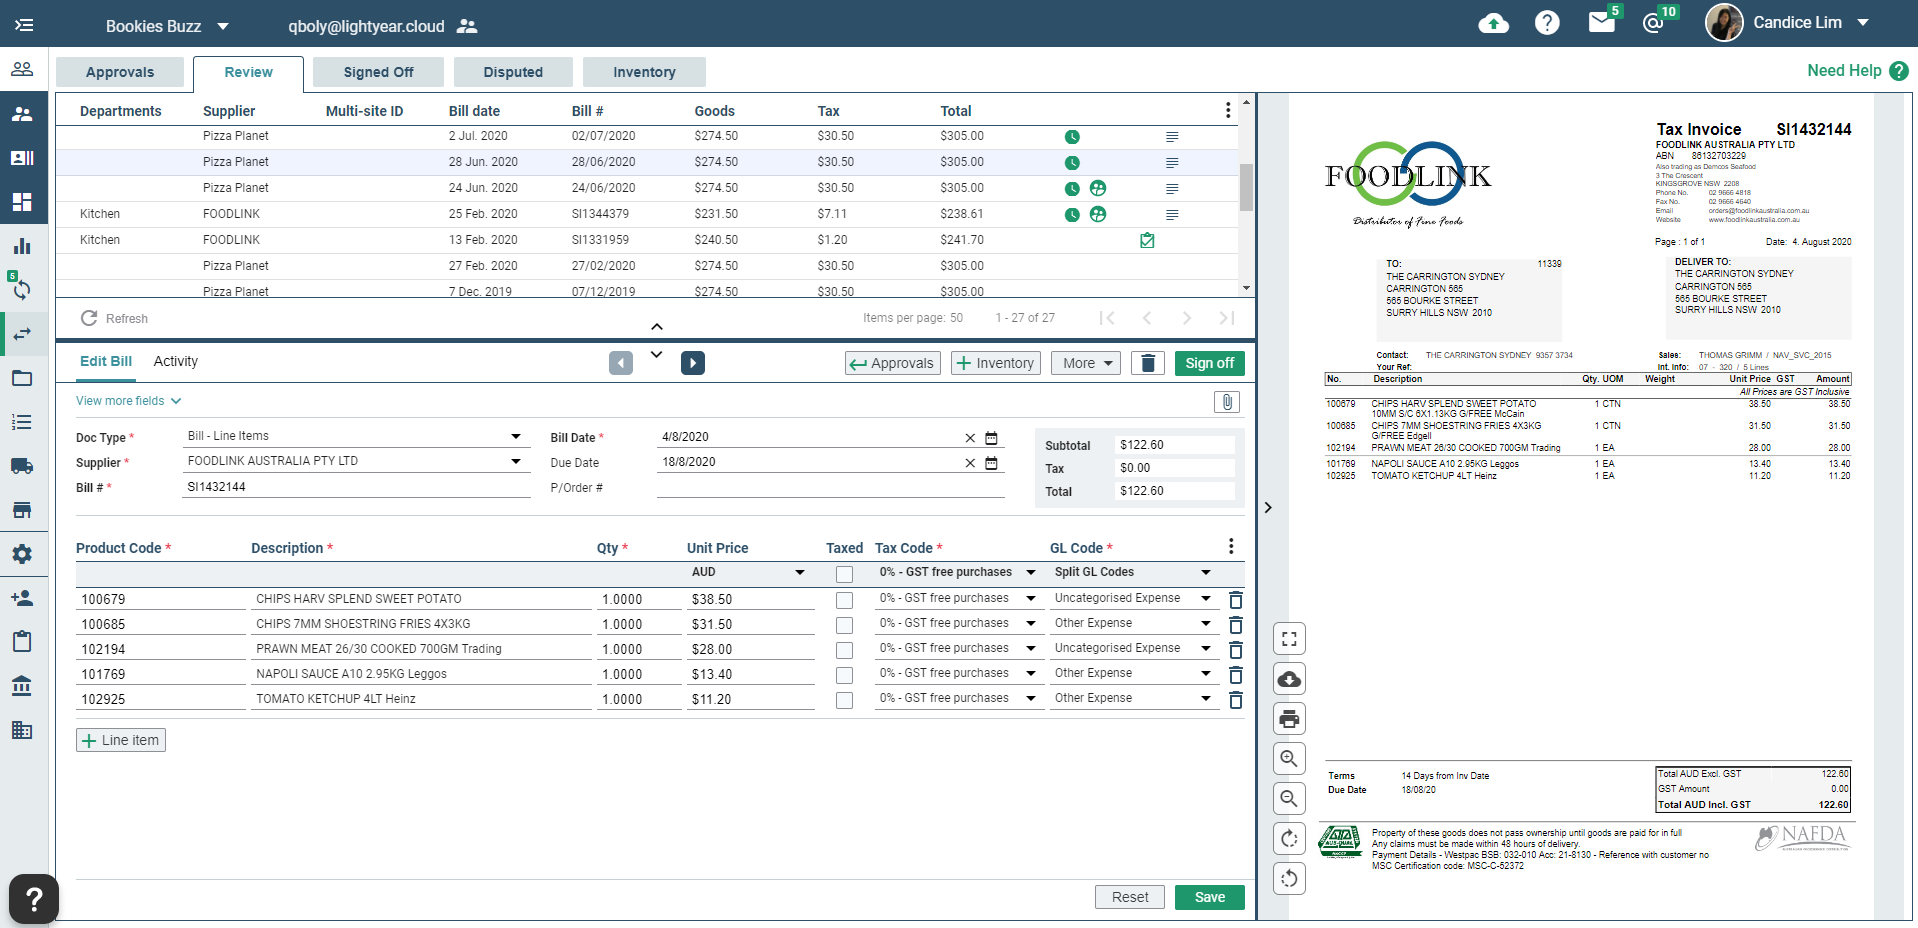Open the help question mark in top bar

[x=1547, y=23]
